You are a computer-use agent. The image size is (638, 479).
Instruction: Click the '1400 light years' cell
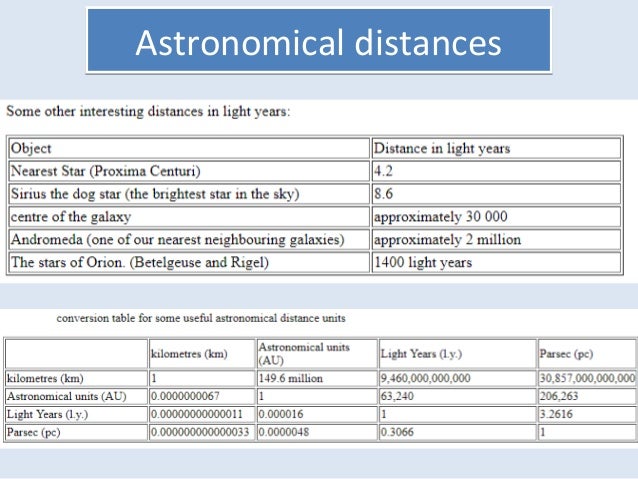(496, 262)
